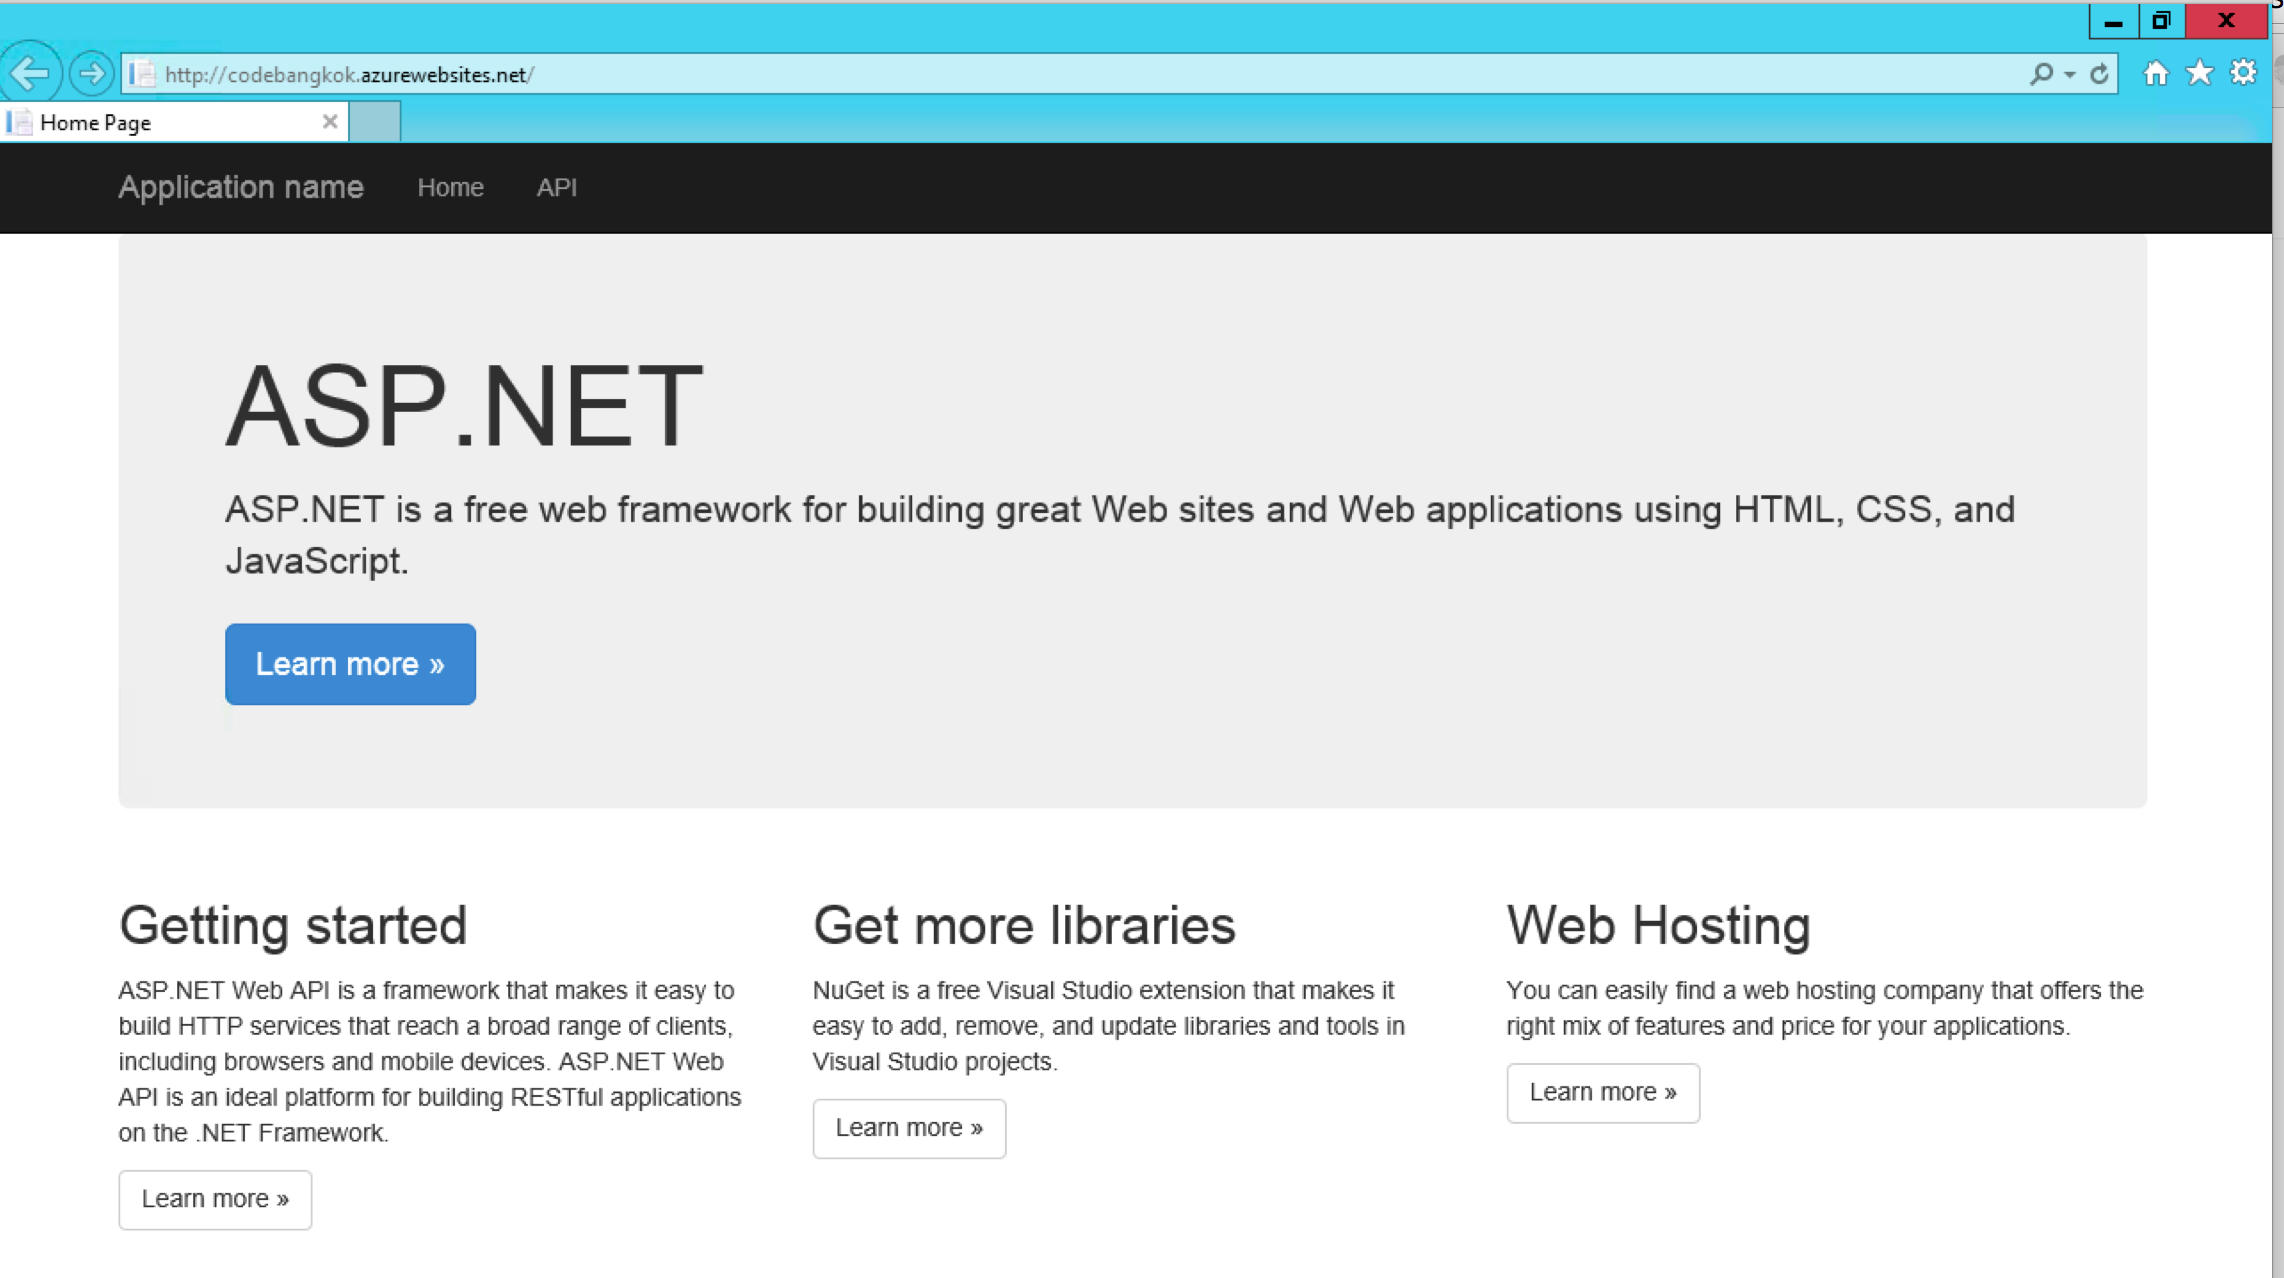Click the Refresh page icon

click(2098, 73)
